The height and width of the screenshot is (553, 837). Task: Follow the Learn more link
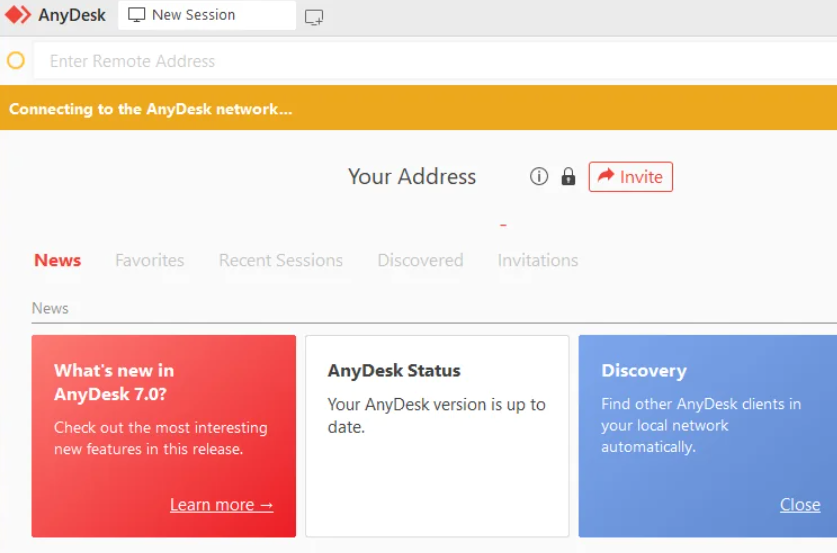(222, 504)
